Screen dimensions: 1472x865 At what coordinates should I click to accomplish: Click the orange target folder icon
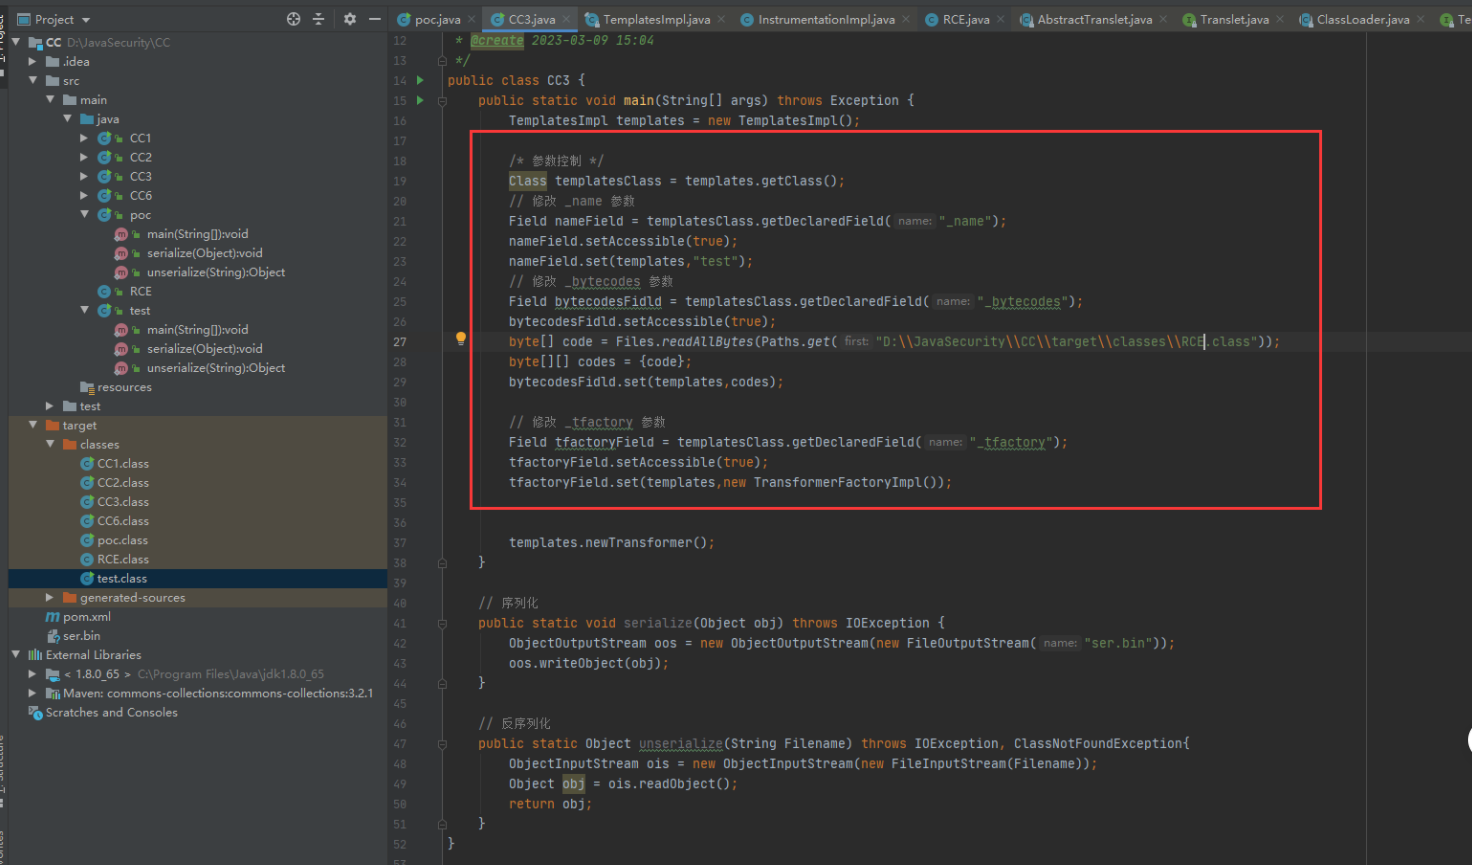coord(53,425)
